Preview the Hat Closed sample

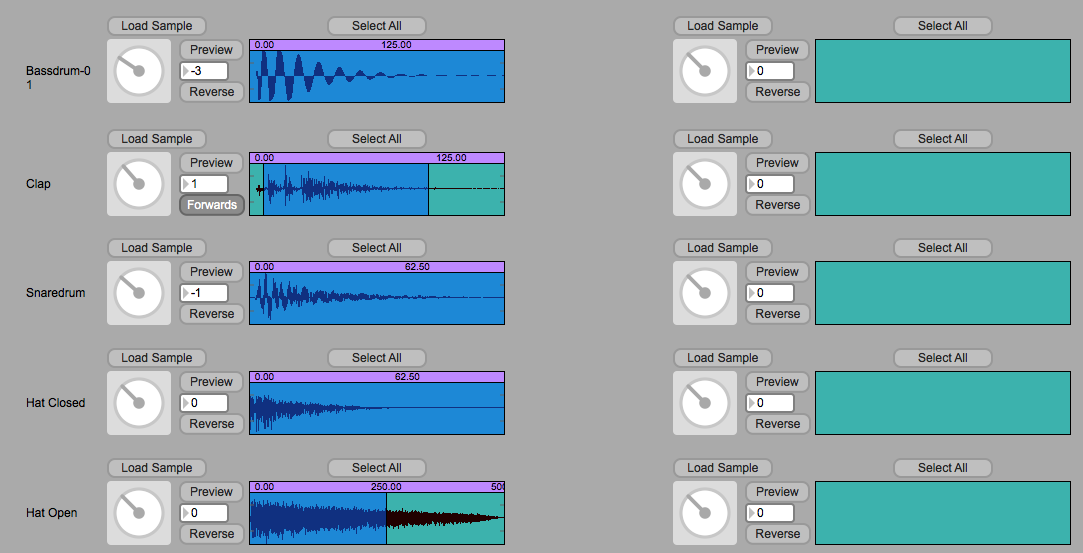click(211, 382)
